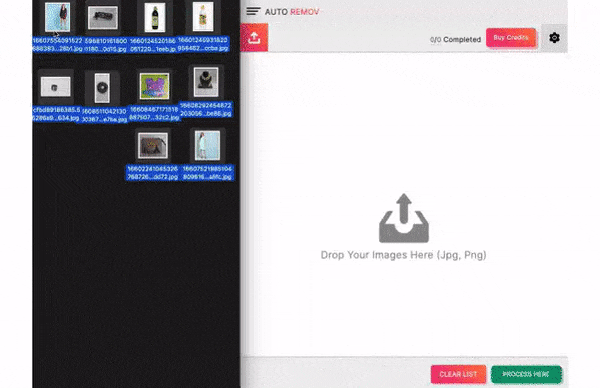Select the woman in dark dress thumbnail

click(57, 17)
